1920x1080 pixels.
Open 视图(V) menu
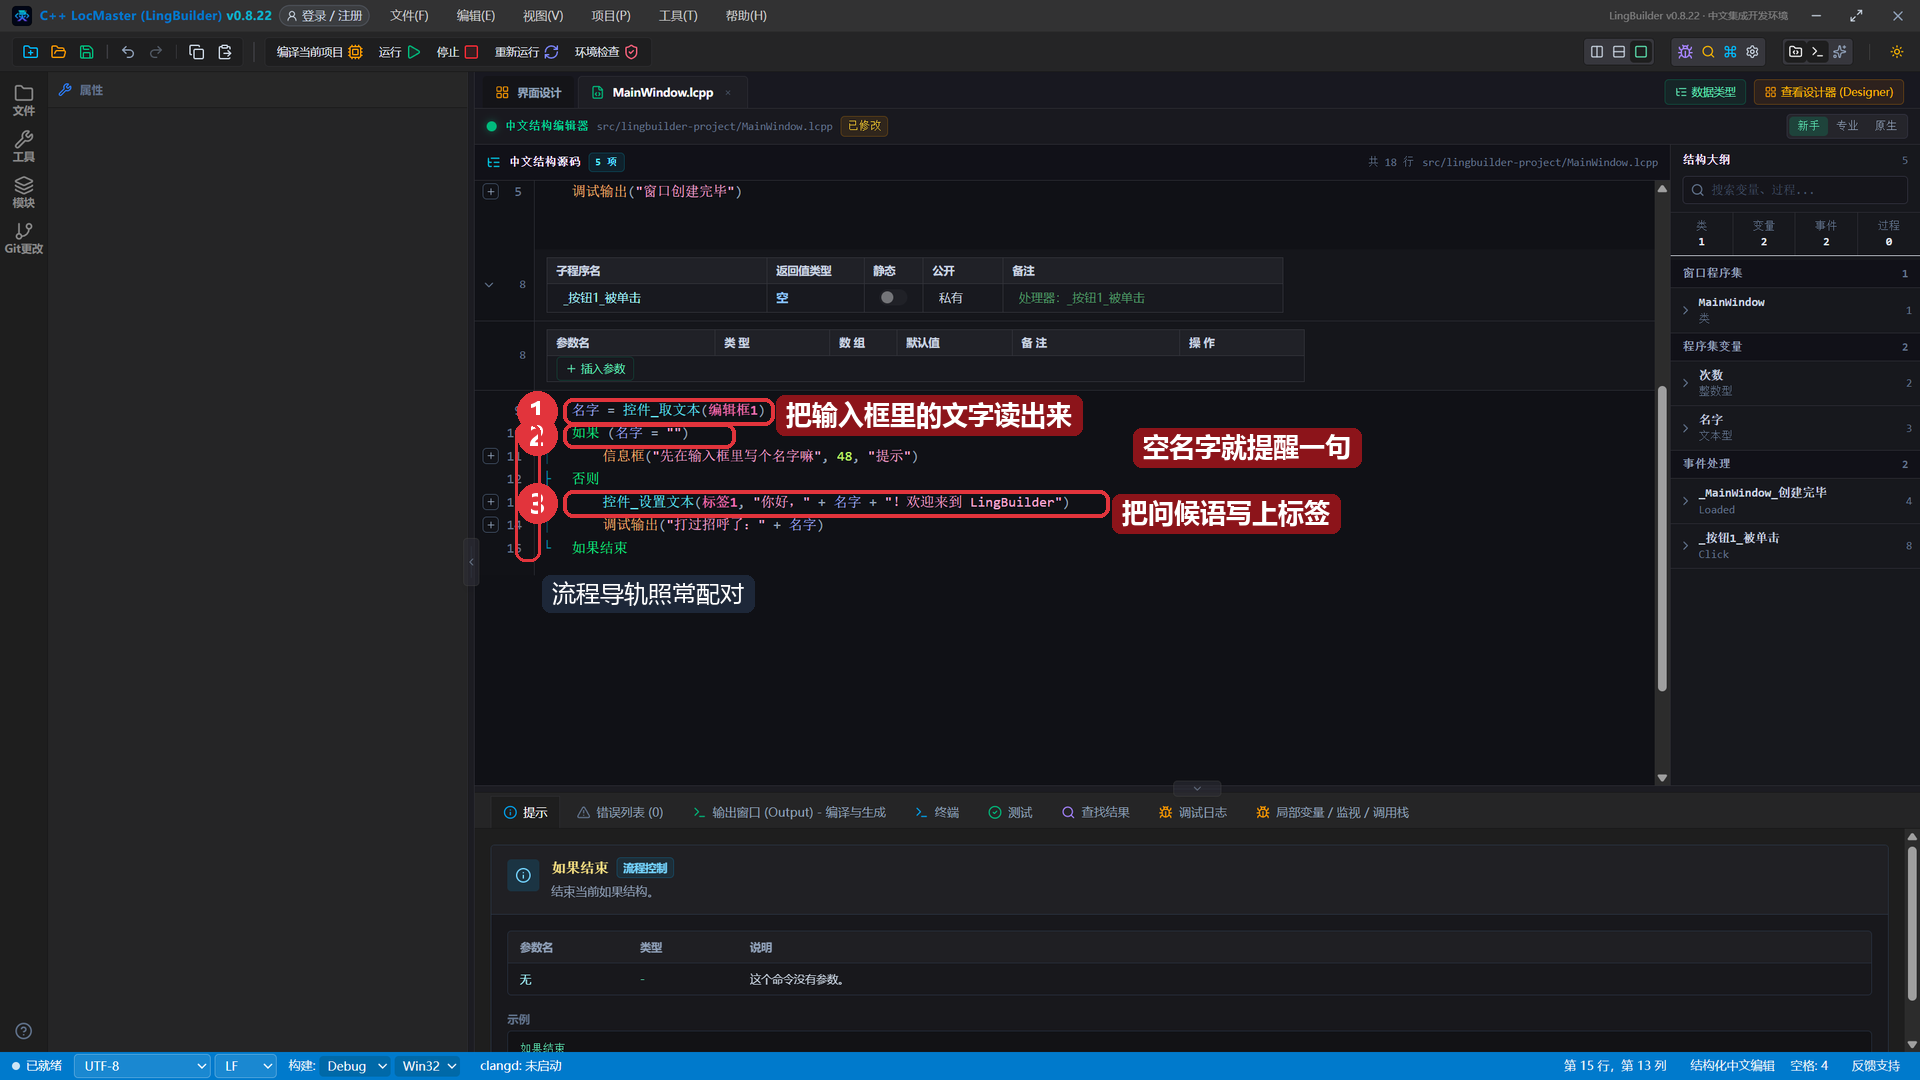(543, 16)
